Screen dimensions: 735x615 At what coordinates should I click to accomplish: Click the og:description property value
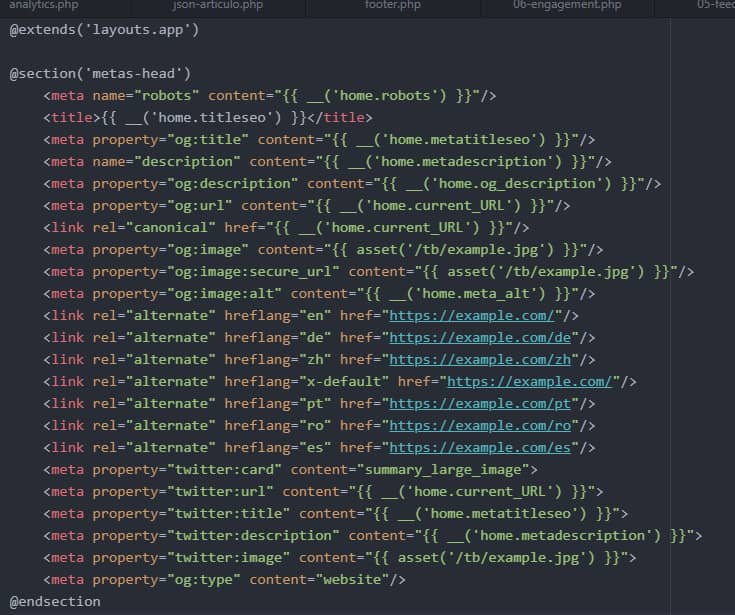tap(232, 184)
